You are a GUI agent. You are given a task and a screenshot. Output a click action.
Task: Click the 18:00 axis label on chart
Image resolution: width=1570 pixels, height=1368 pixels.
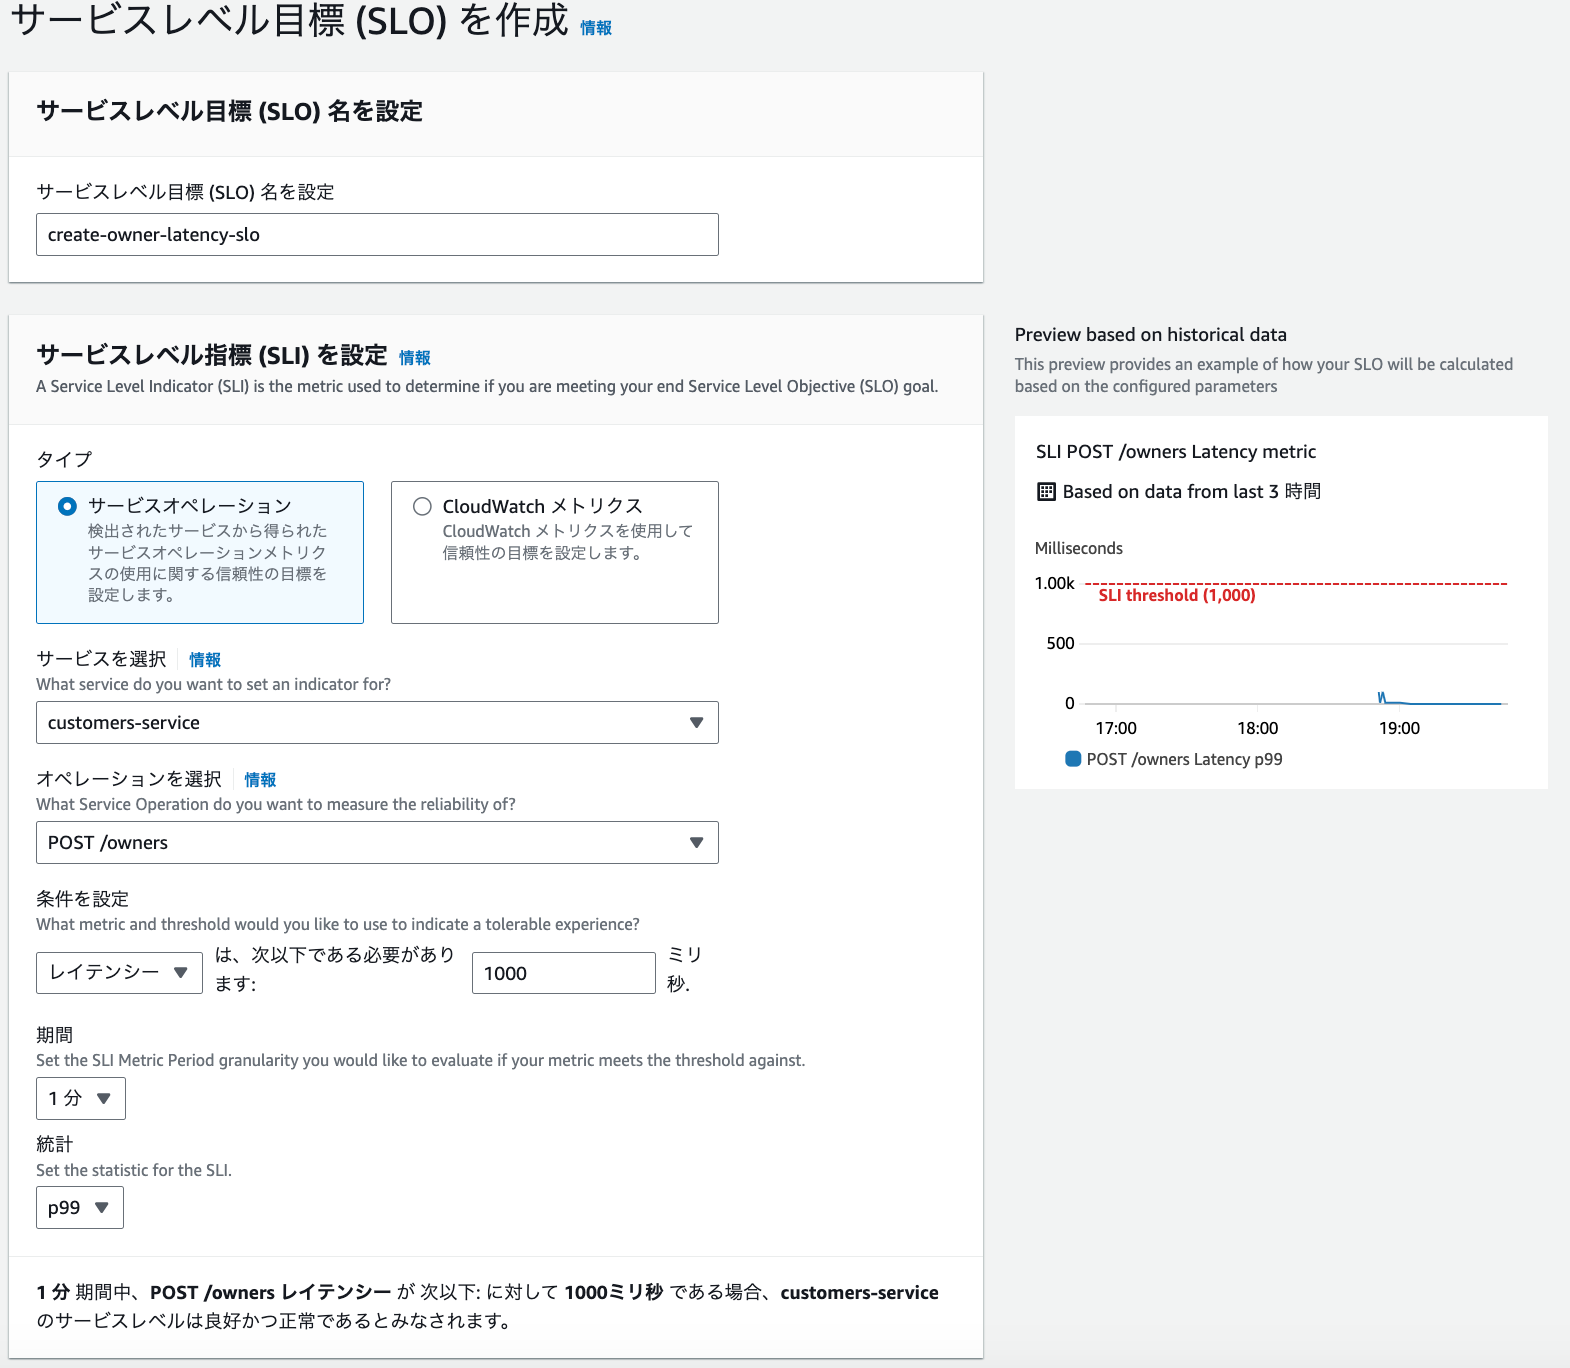[x=1257, y=728]
